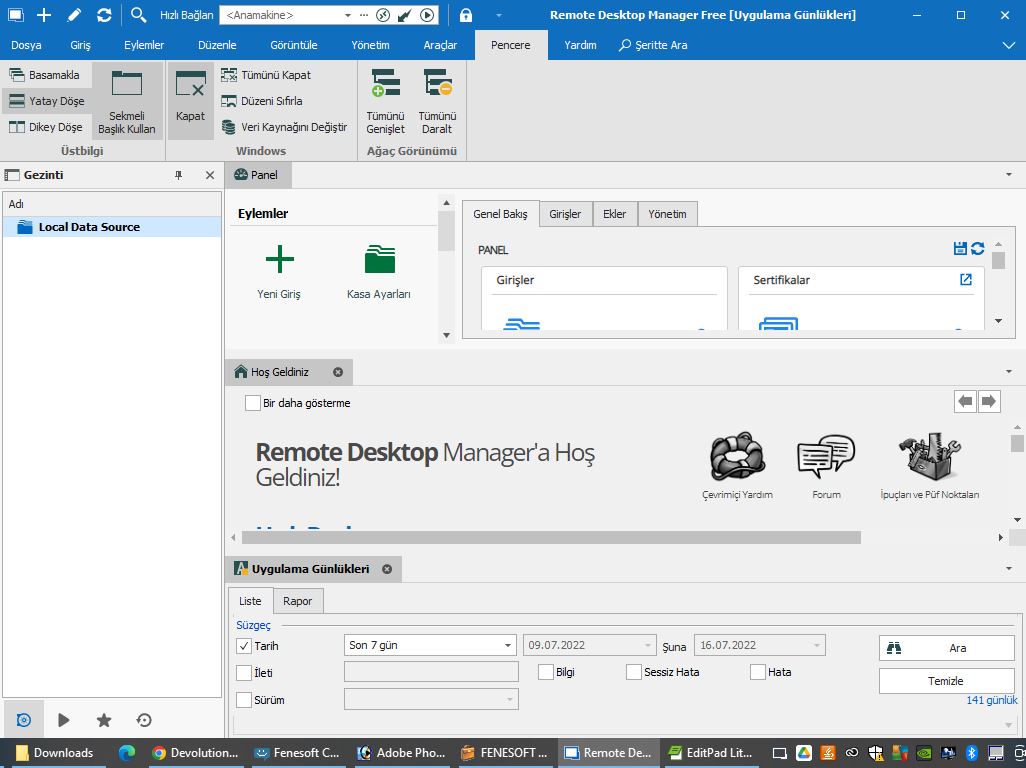Select the recent history icon
Viewport: 1026px width, 768px height.
(x=144, y=720)
